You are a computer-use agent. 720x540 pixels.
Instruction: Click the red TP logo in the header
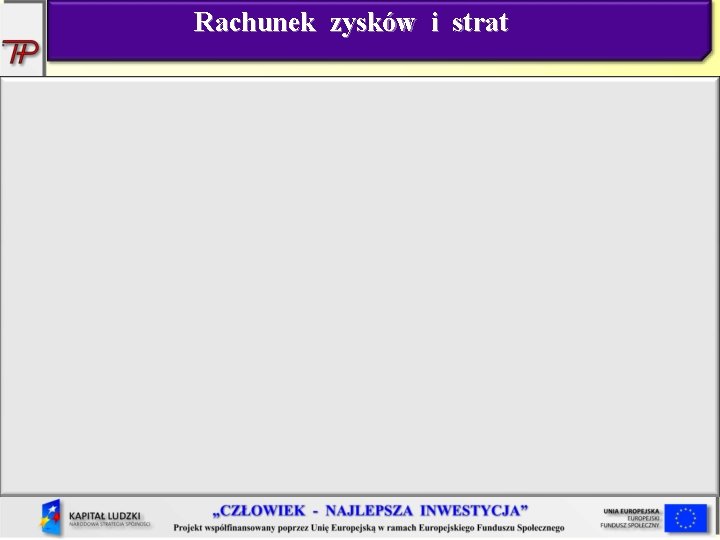tap(21, 52)
